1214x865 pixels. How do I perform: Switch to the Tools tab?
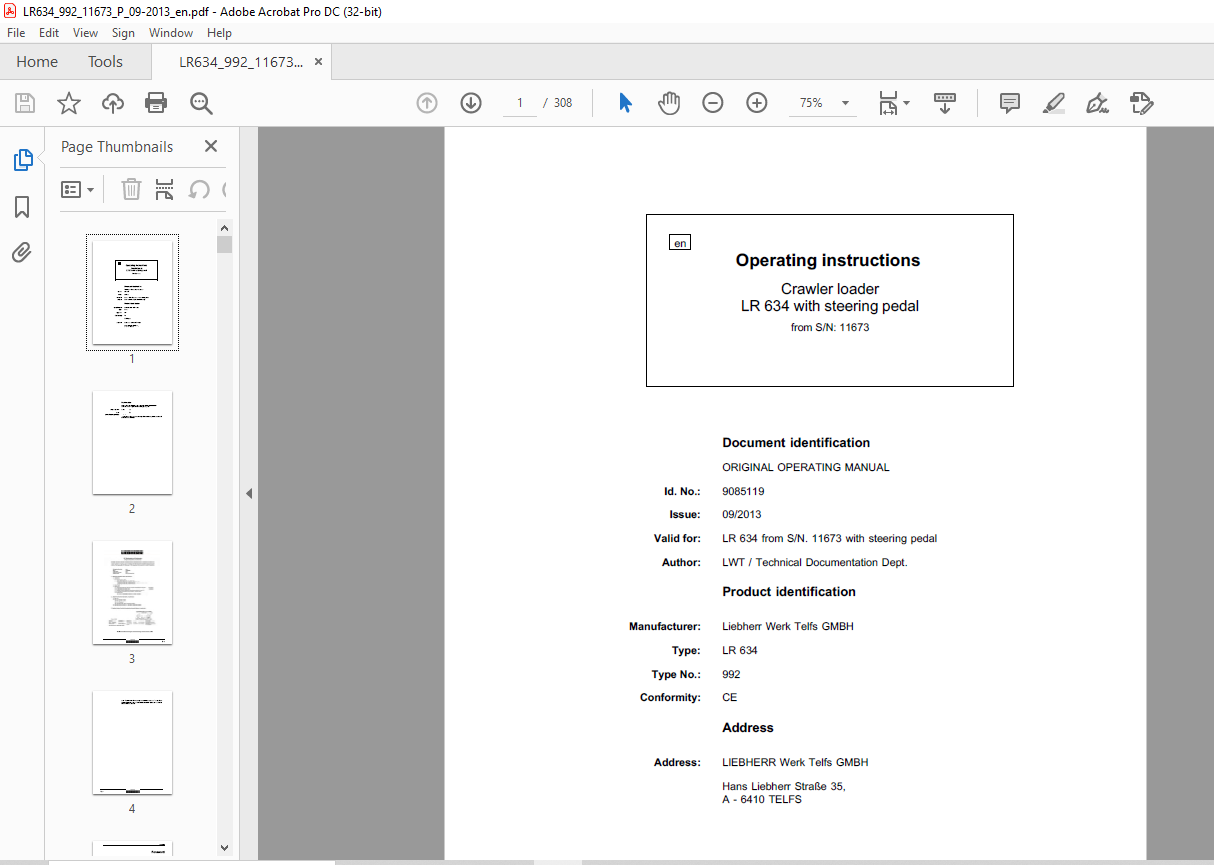point(105,62)
